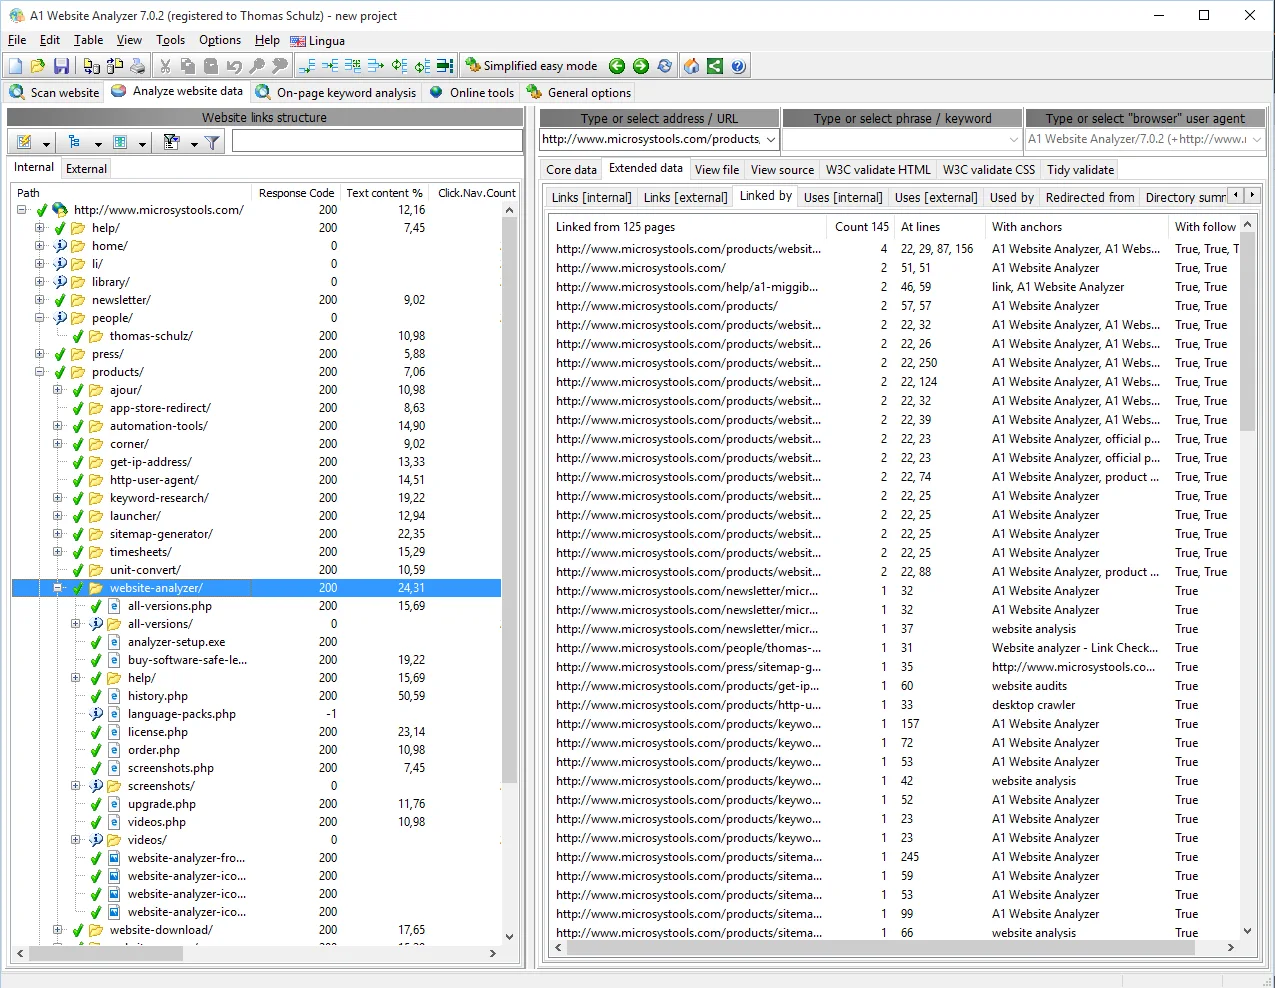1275x988 pixels.
Task: Cut selection with the scissors icon
Action: pyautogui.click(x=165, y=66)
